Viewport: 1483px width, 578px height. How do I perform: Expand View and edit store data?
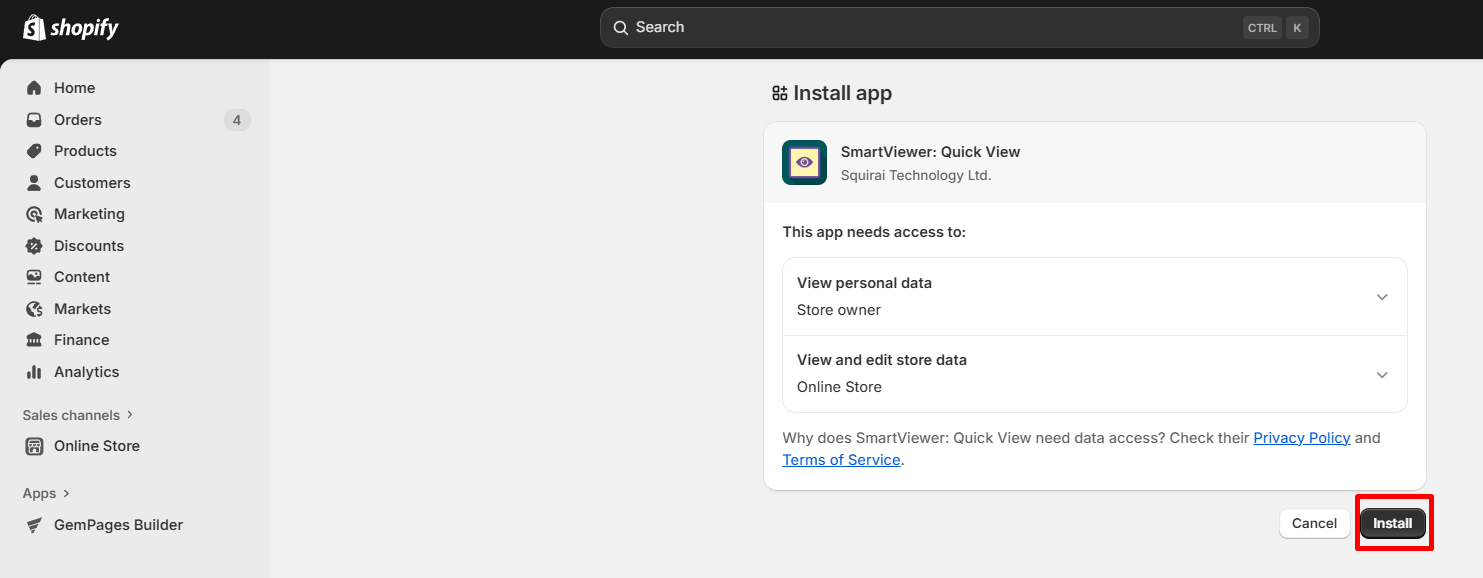pos(1381,374)
